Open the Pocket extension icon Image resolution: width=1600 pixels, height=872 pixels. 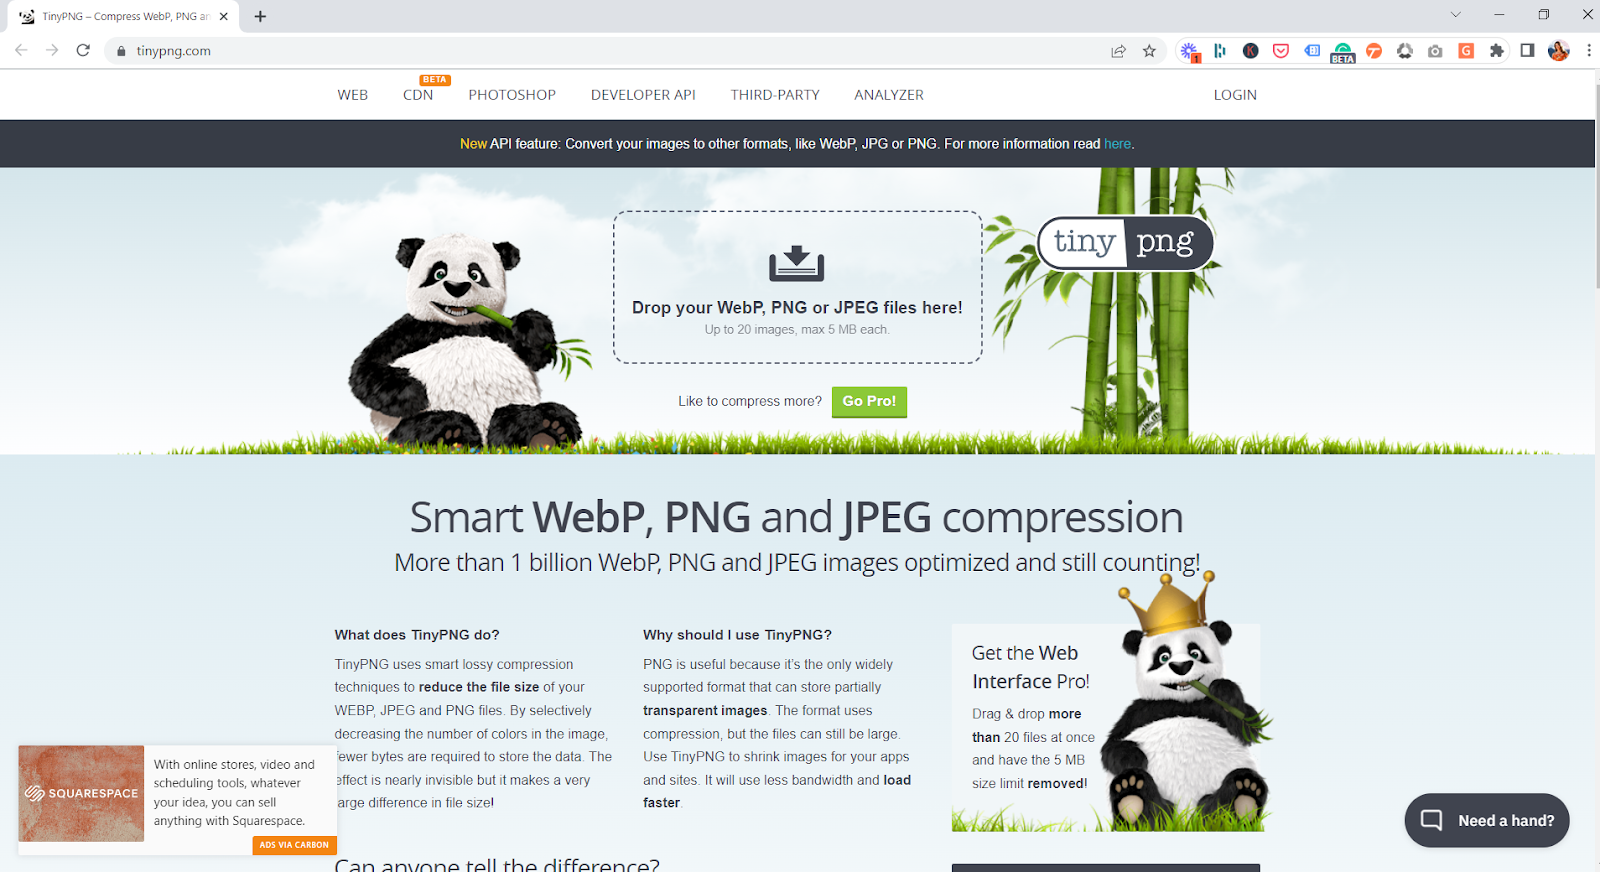[1281, 51]
